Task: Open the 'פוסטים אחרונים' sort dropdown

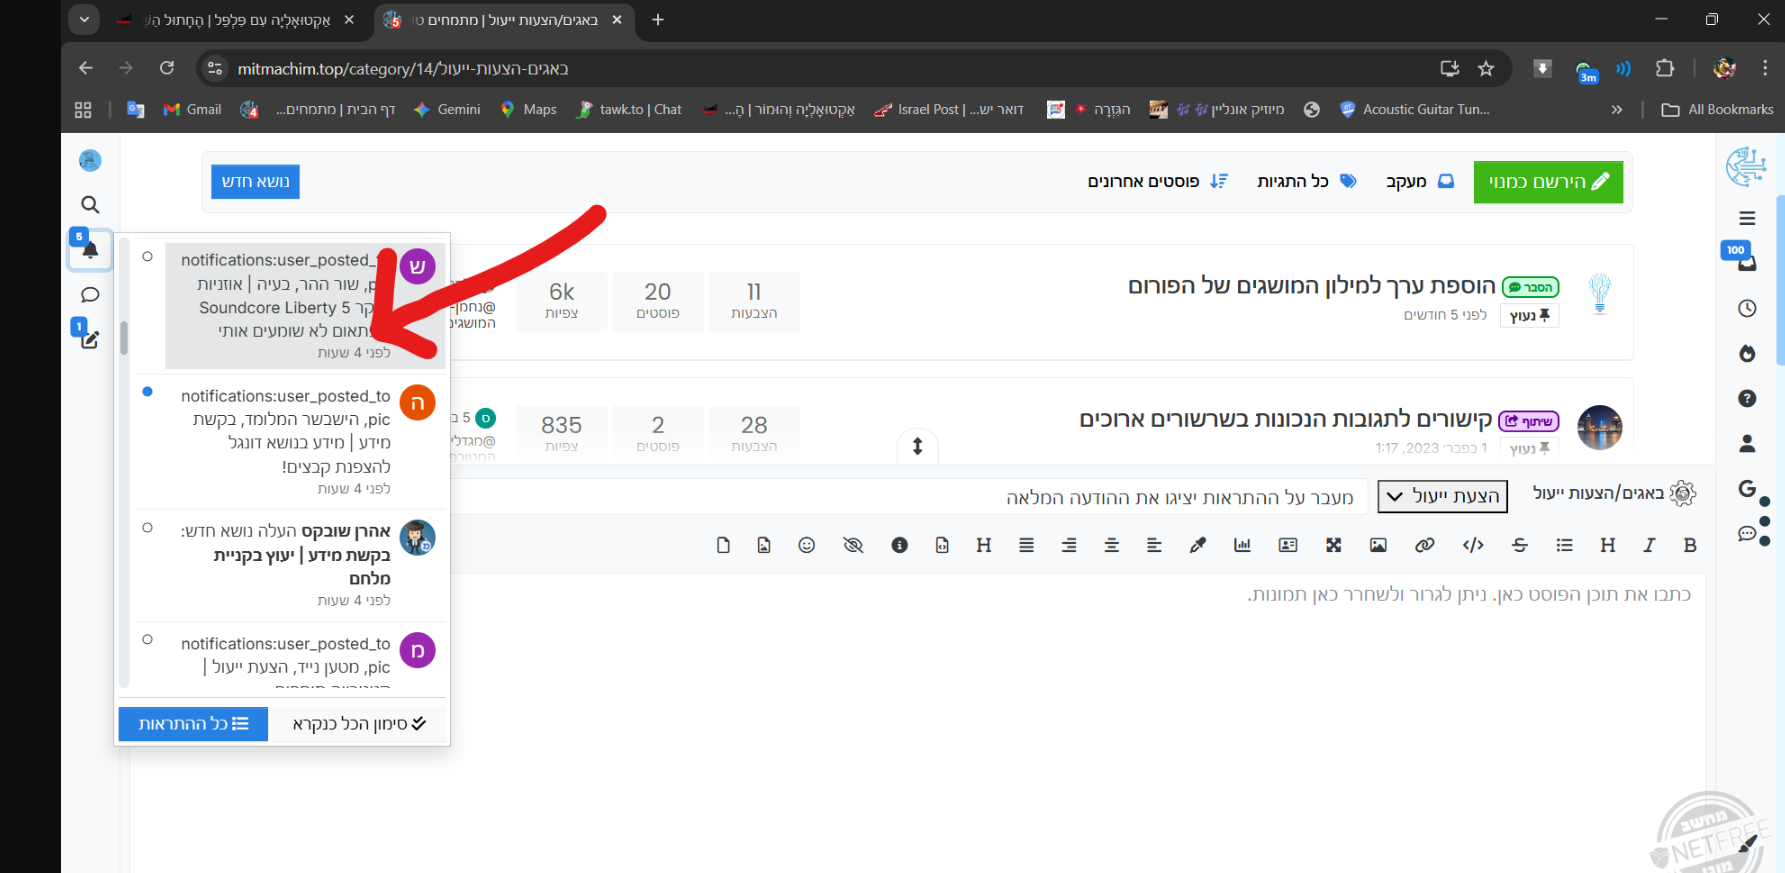Action: pos(1157,181)
